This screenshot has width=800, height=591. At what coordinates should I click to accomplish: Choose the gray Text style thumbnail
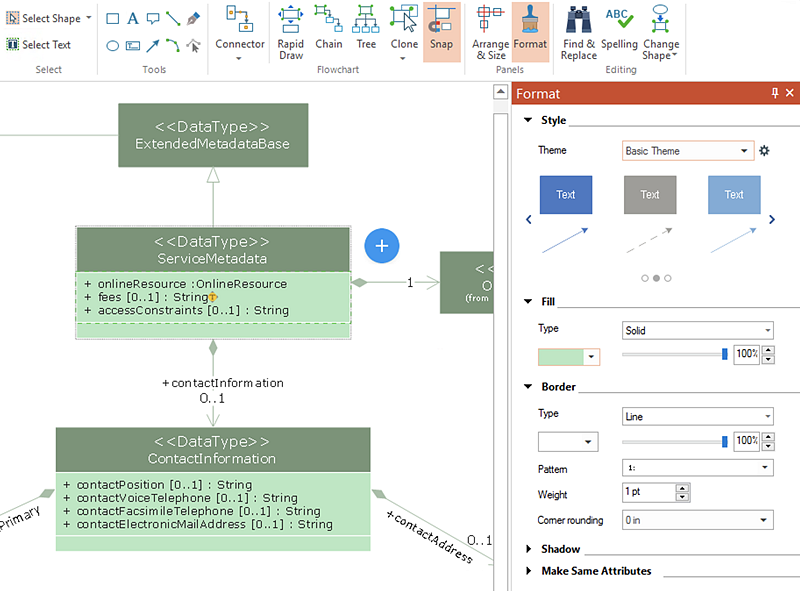tap(650, 194)
